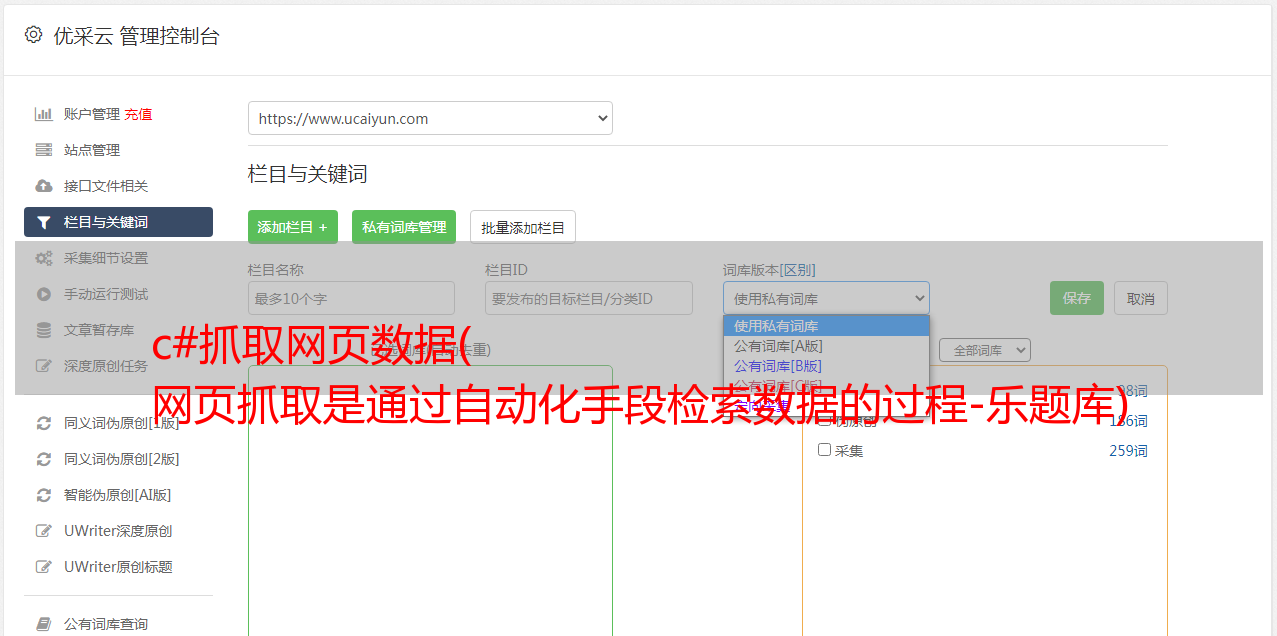Open the 词库版本 select box
1277x636 pixels.
click(826, 298)
